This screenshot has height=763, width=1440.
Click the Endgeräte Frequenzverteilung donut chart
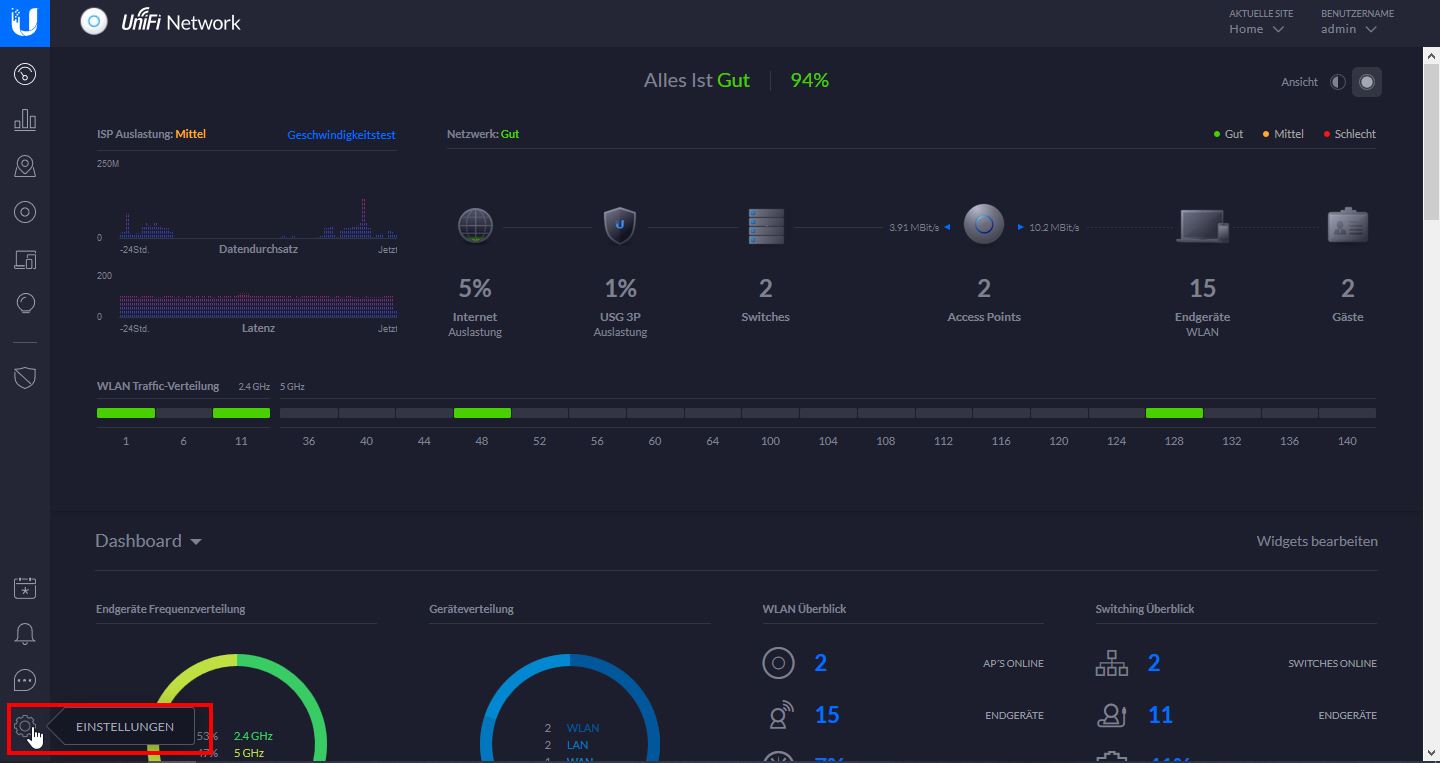[x=237, y=708]
